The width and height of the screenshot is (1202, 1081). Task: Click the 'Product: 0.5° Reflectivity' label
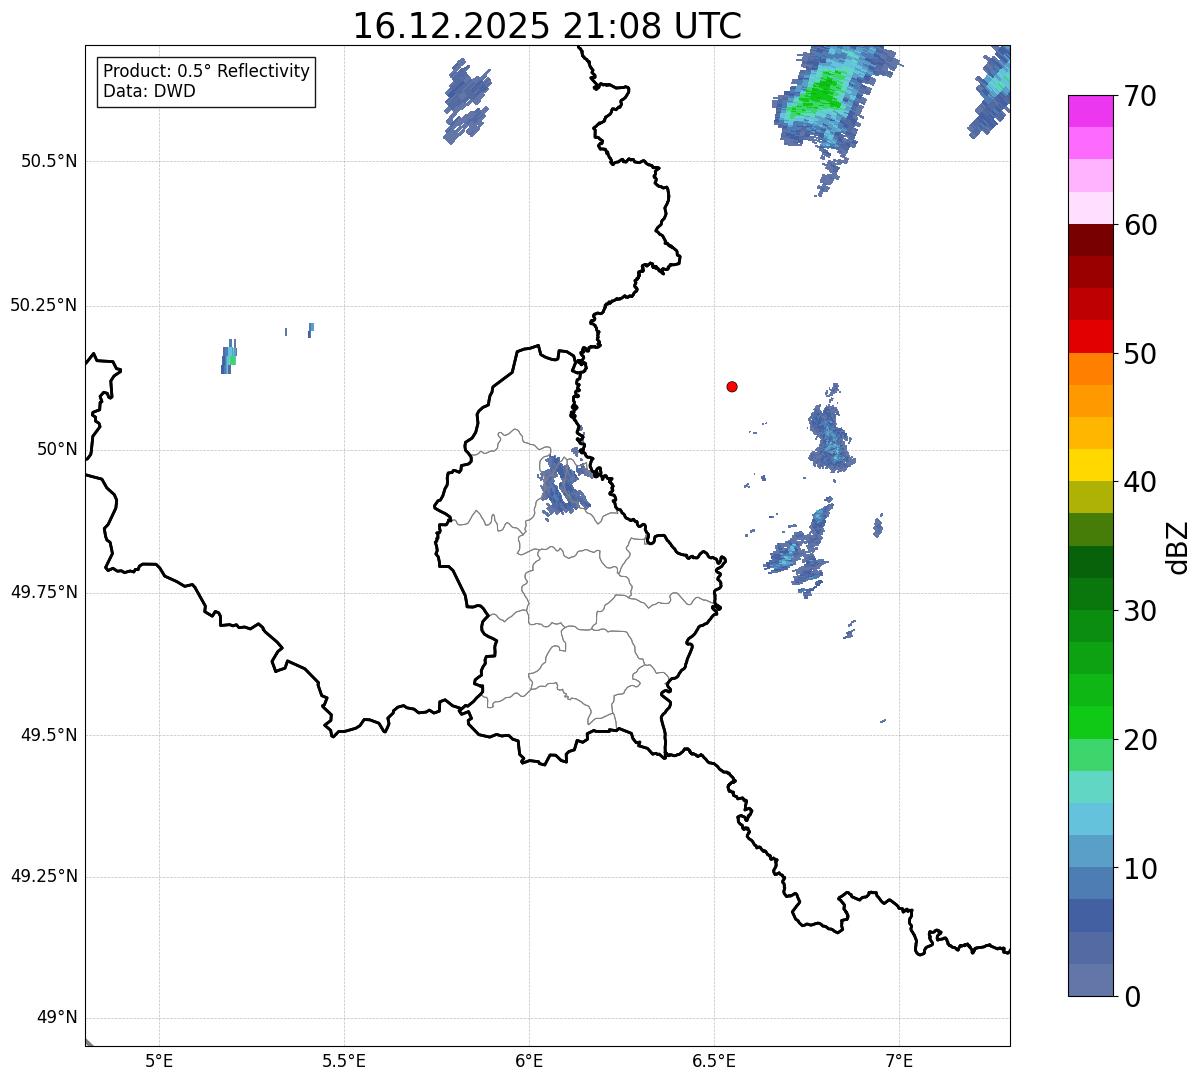pos(206,72)
